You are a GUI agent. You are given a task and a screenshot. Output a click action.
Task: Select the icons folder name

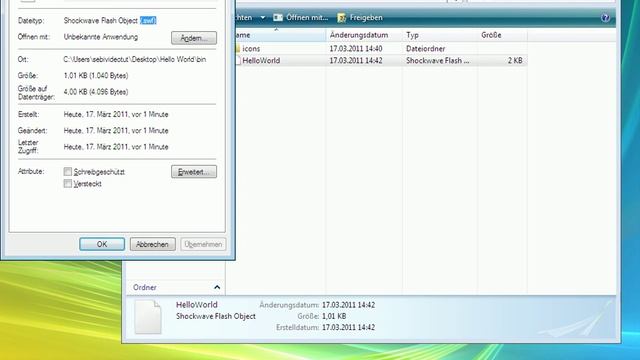[251, 49]
